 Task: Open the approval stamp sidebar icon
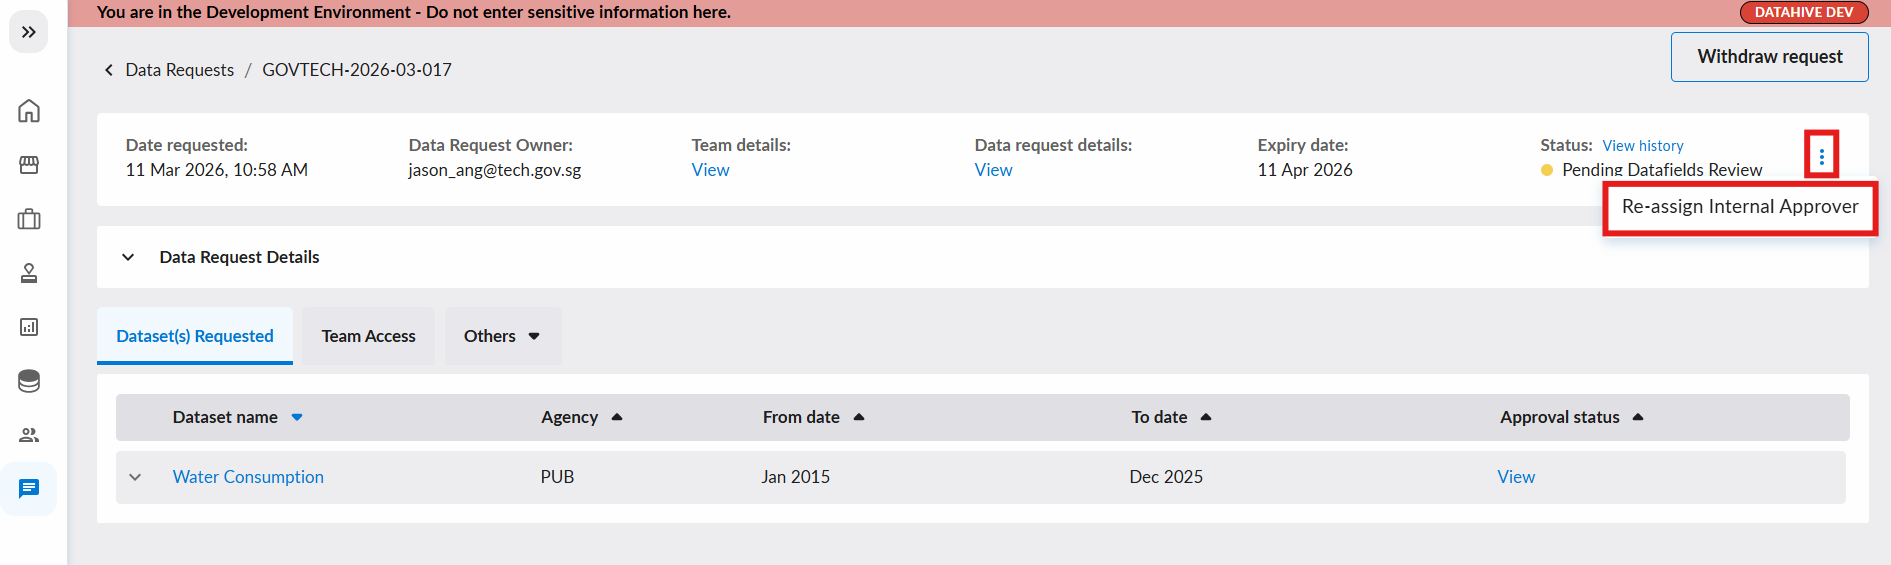tap(29, 273)
